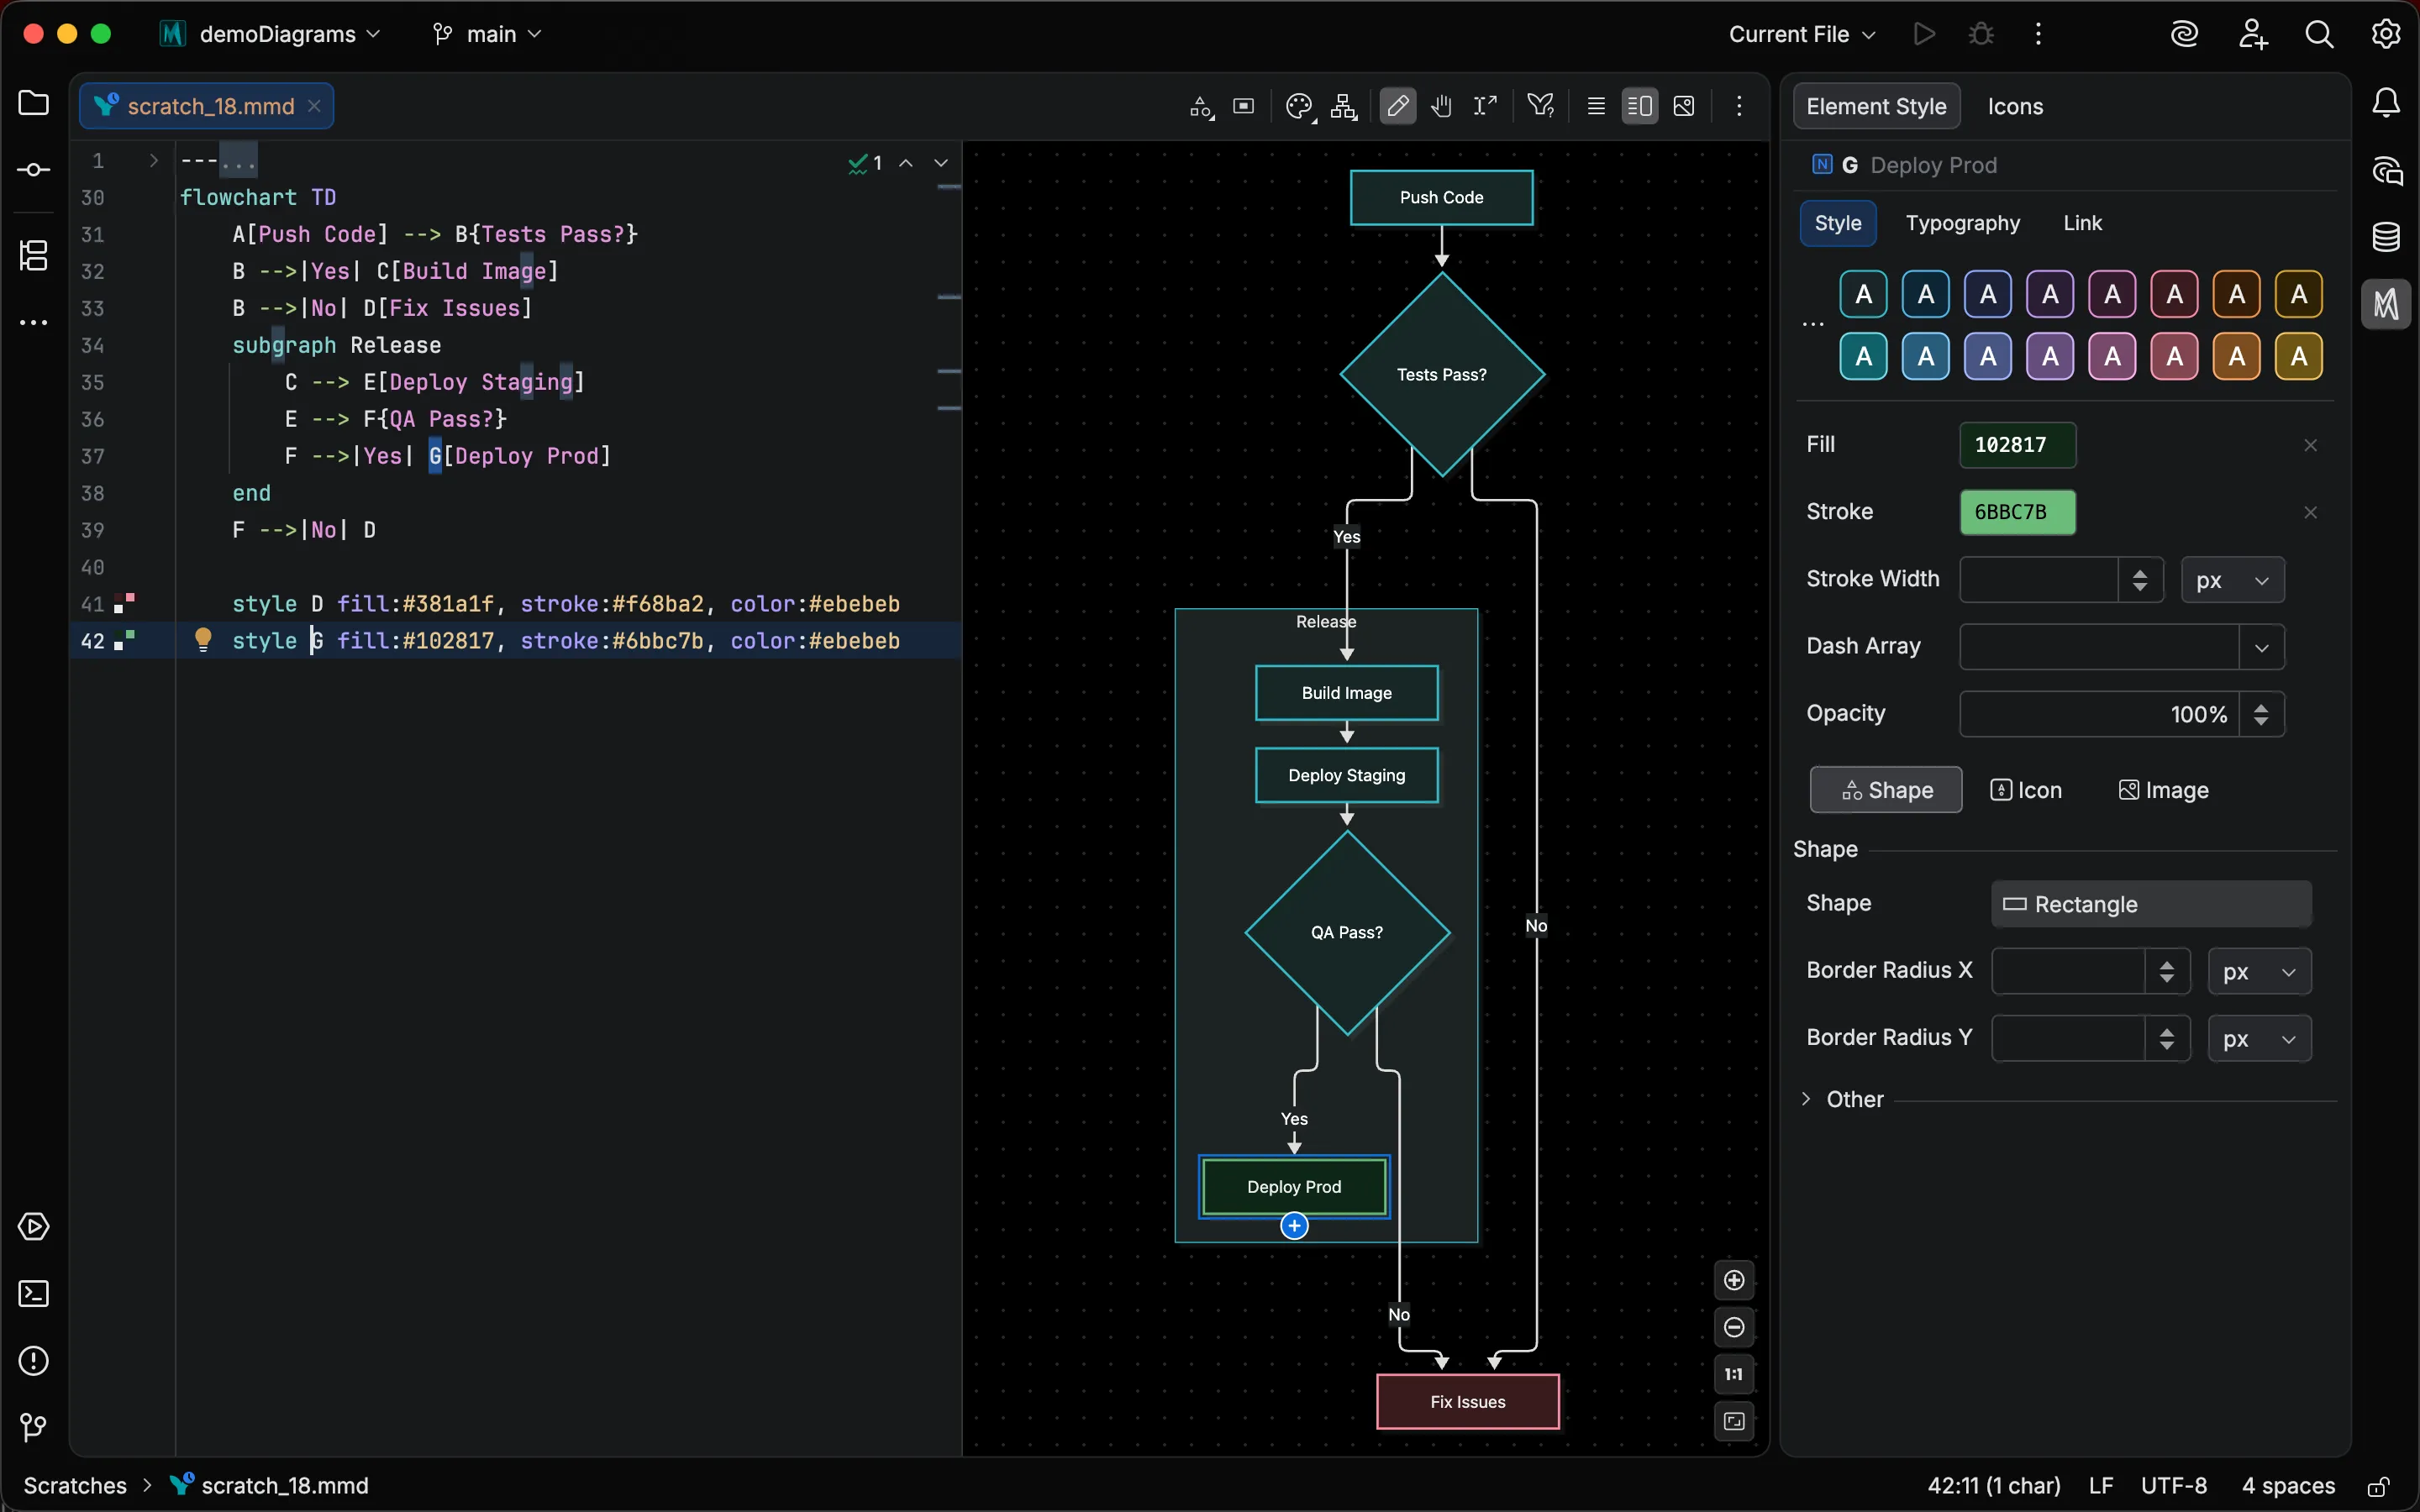Add connected node with blue plus button
The height and width of the screenshot is (1512, 2420).
[x=1294, y=1226]
